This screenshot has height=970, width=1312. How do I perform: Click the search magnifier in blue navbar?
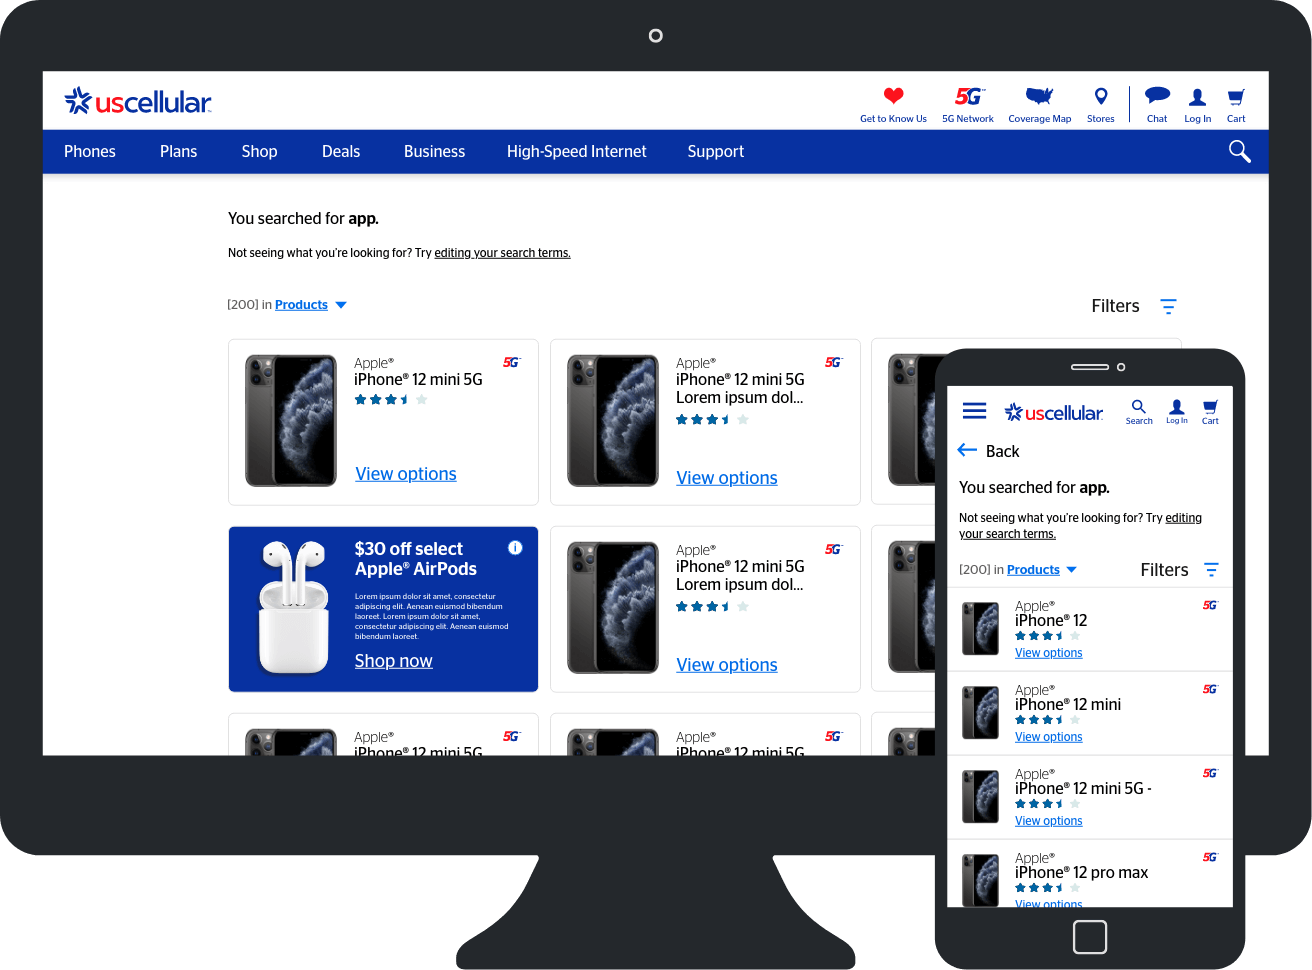pyautogui.click(x=1239, y=151)
